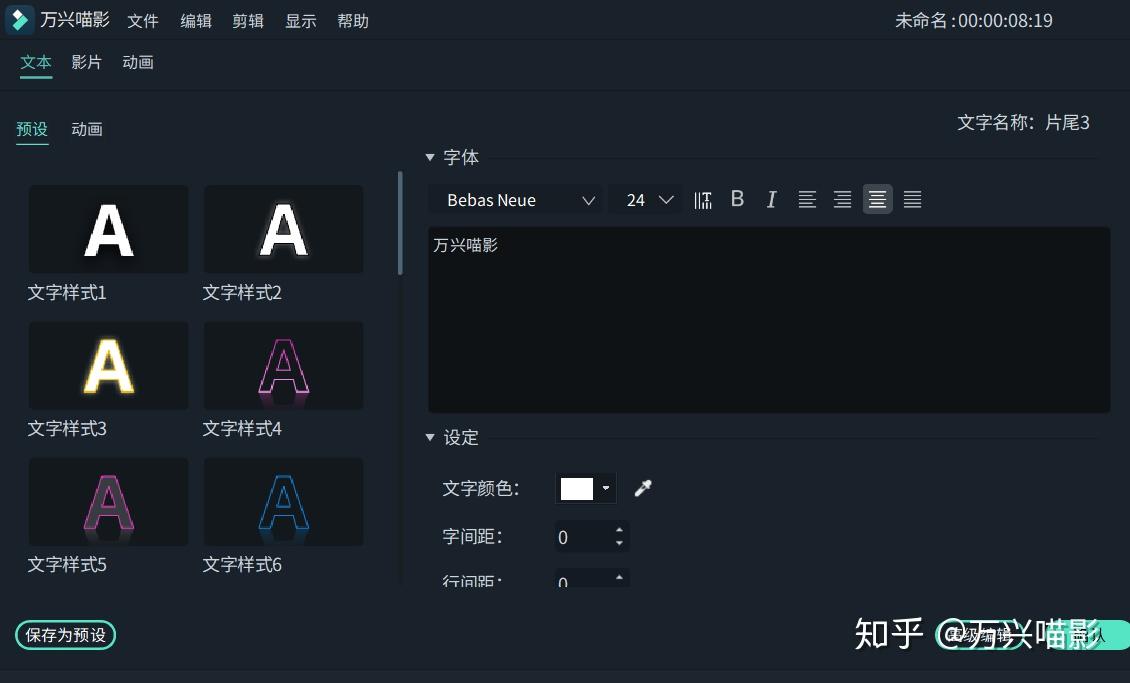Viewport: 1130px width, 683px height.
Task: Click the 万兴喵影 app logo icon
Action: (19, 20)
